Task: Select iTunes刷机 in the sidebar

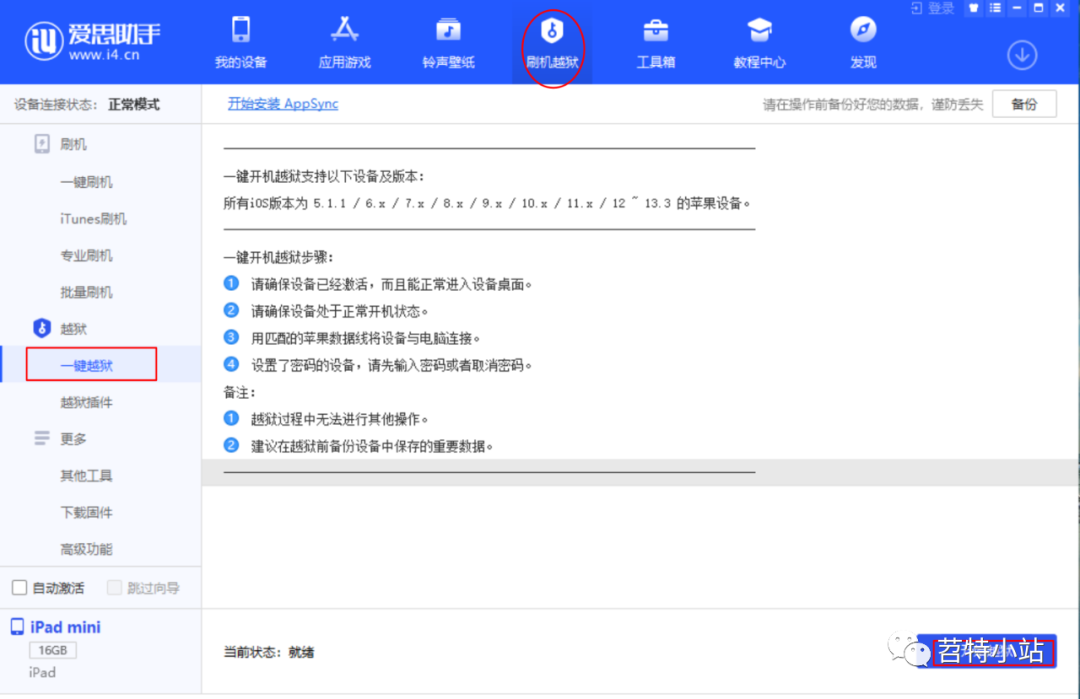Action: point(93,218)
